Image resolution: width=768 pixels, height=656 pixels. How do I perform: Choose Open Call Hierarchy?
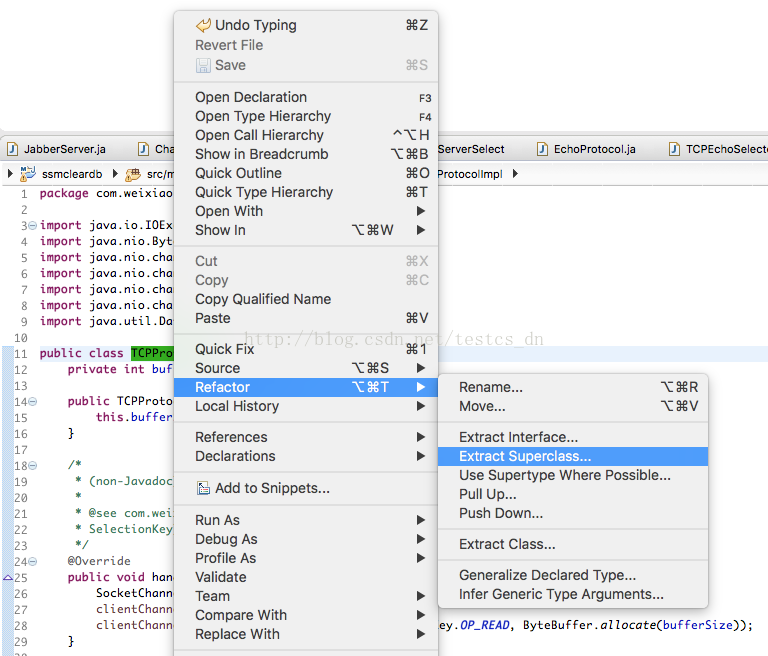coord(306,135)
